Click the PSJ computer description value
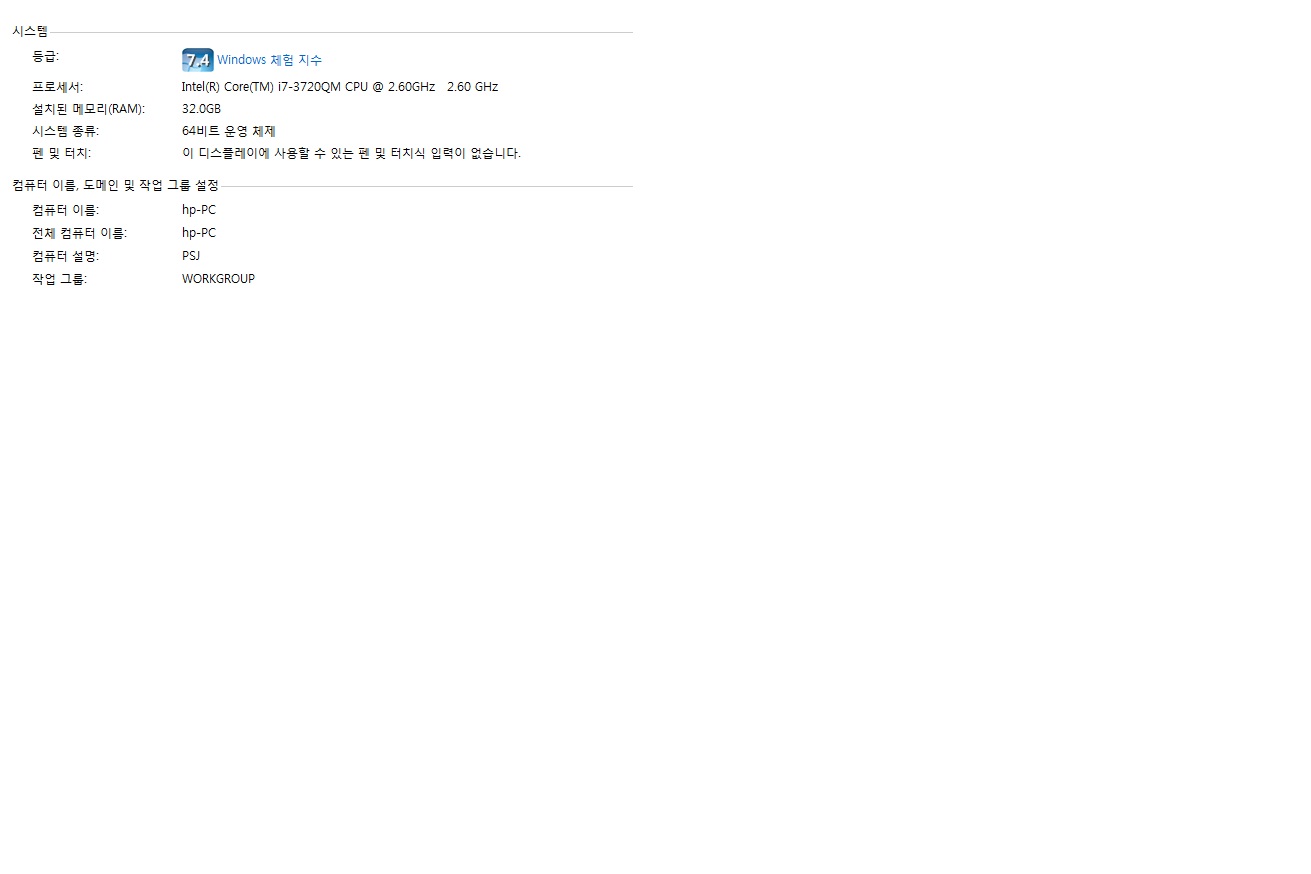 [x=191, y=256]
